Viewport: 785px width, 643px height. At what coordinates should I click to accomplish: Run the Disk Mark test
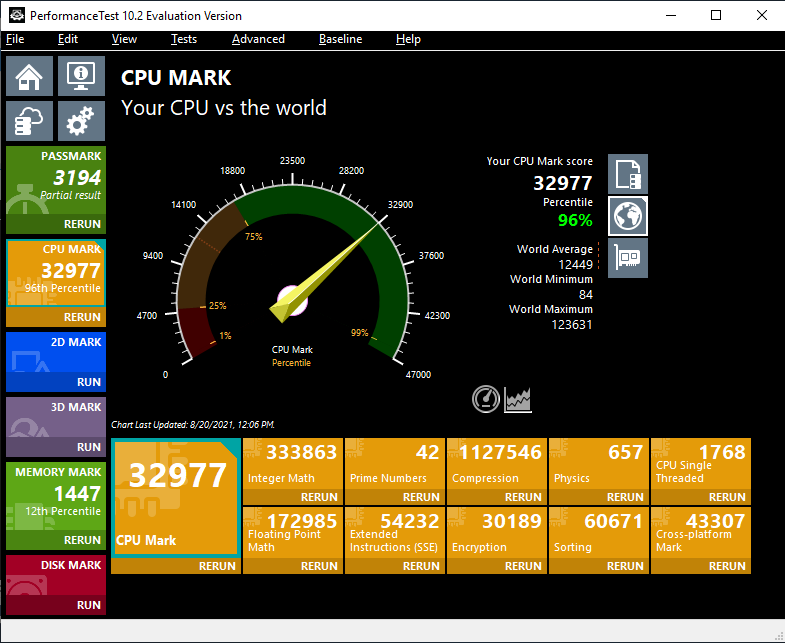coord(56,605)
